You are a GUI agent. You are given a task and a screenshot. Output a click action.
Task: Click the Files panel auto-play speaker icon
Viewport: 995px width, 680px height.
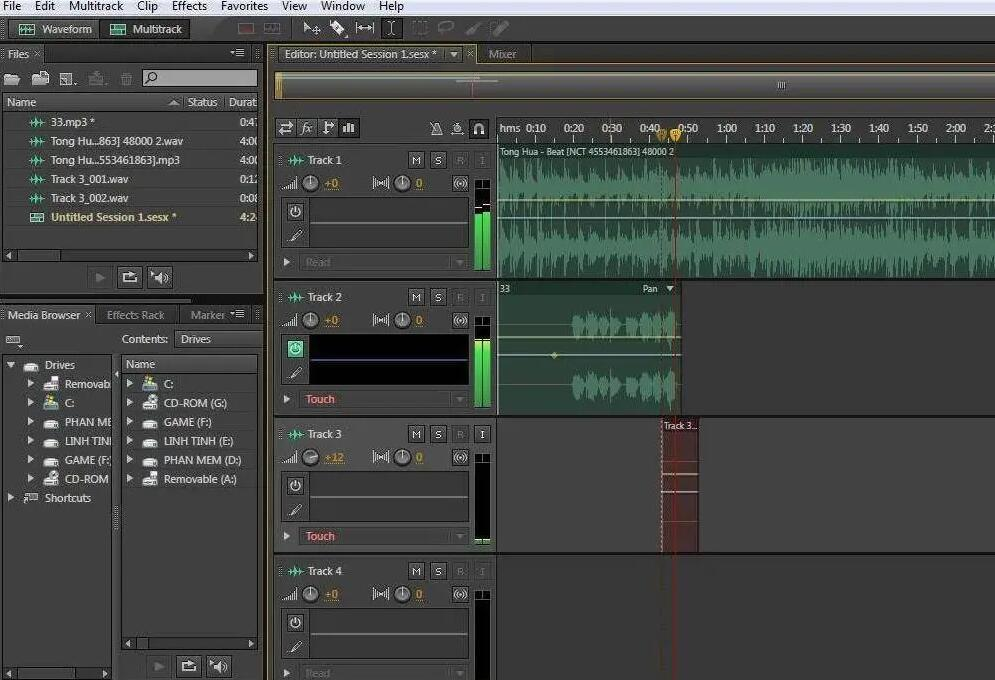pyautogui.click(x=160, y=277)
